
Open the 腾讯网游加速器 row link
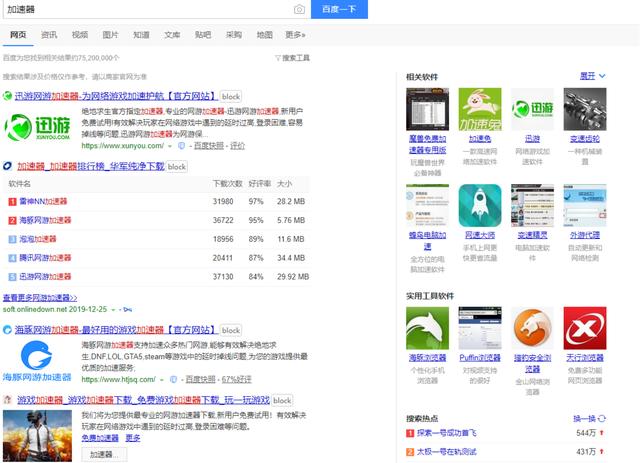(45, 258)
